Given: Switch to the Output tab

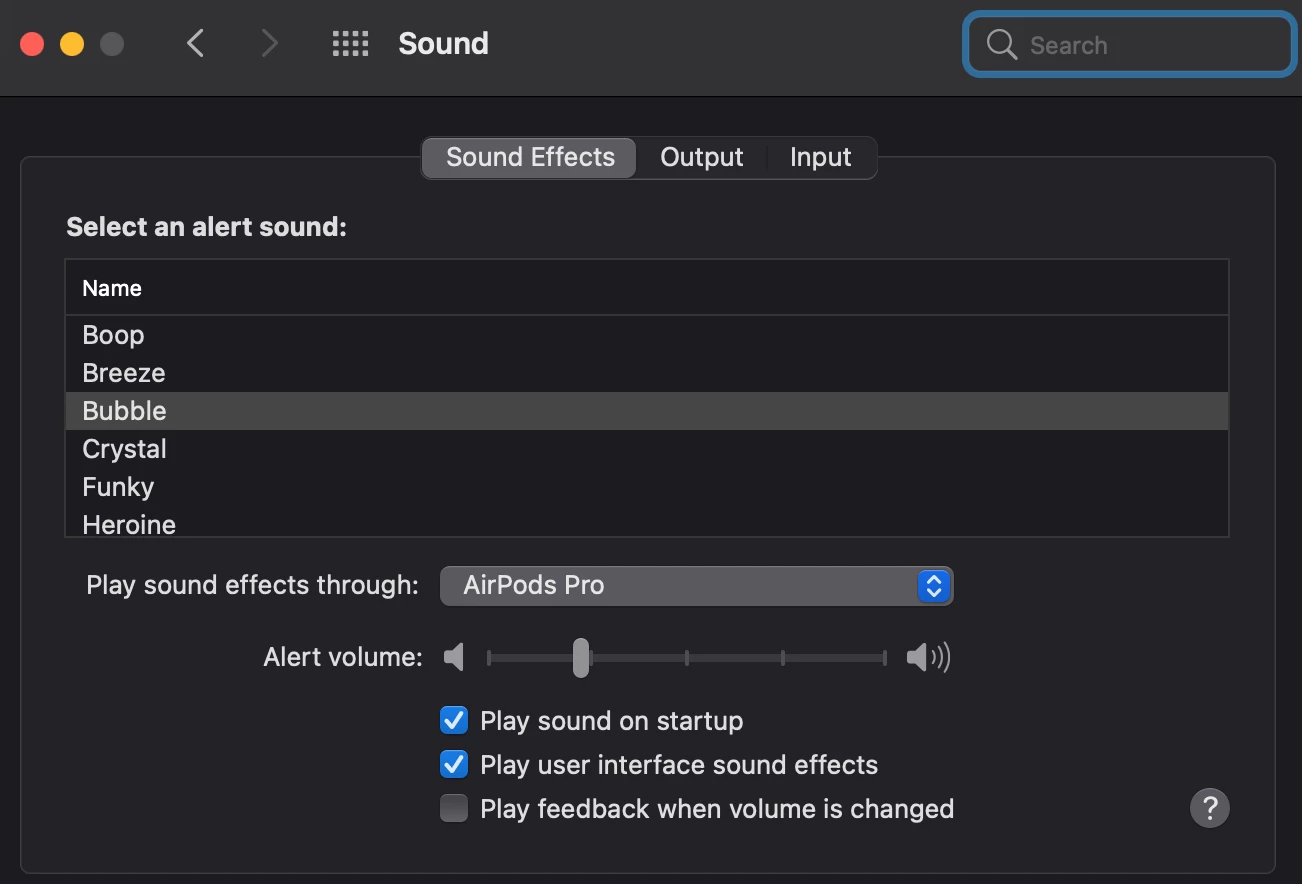Looking at the screenshot, I should (x=701, y=158).
